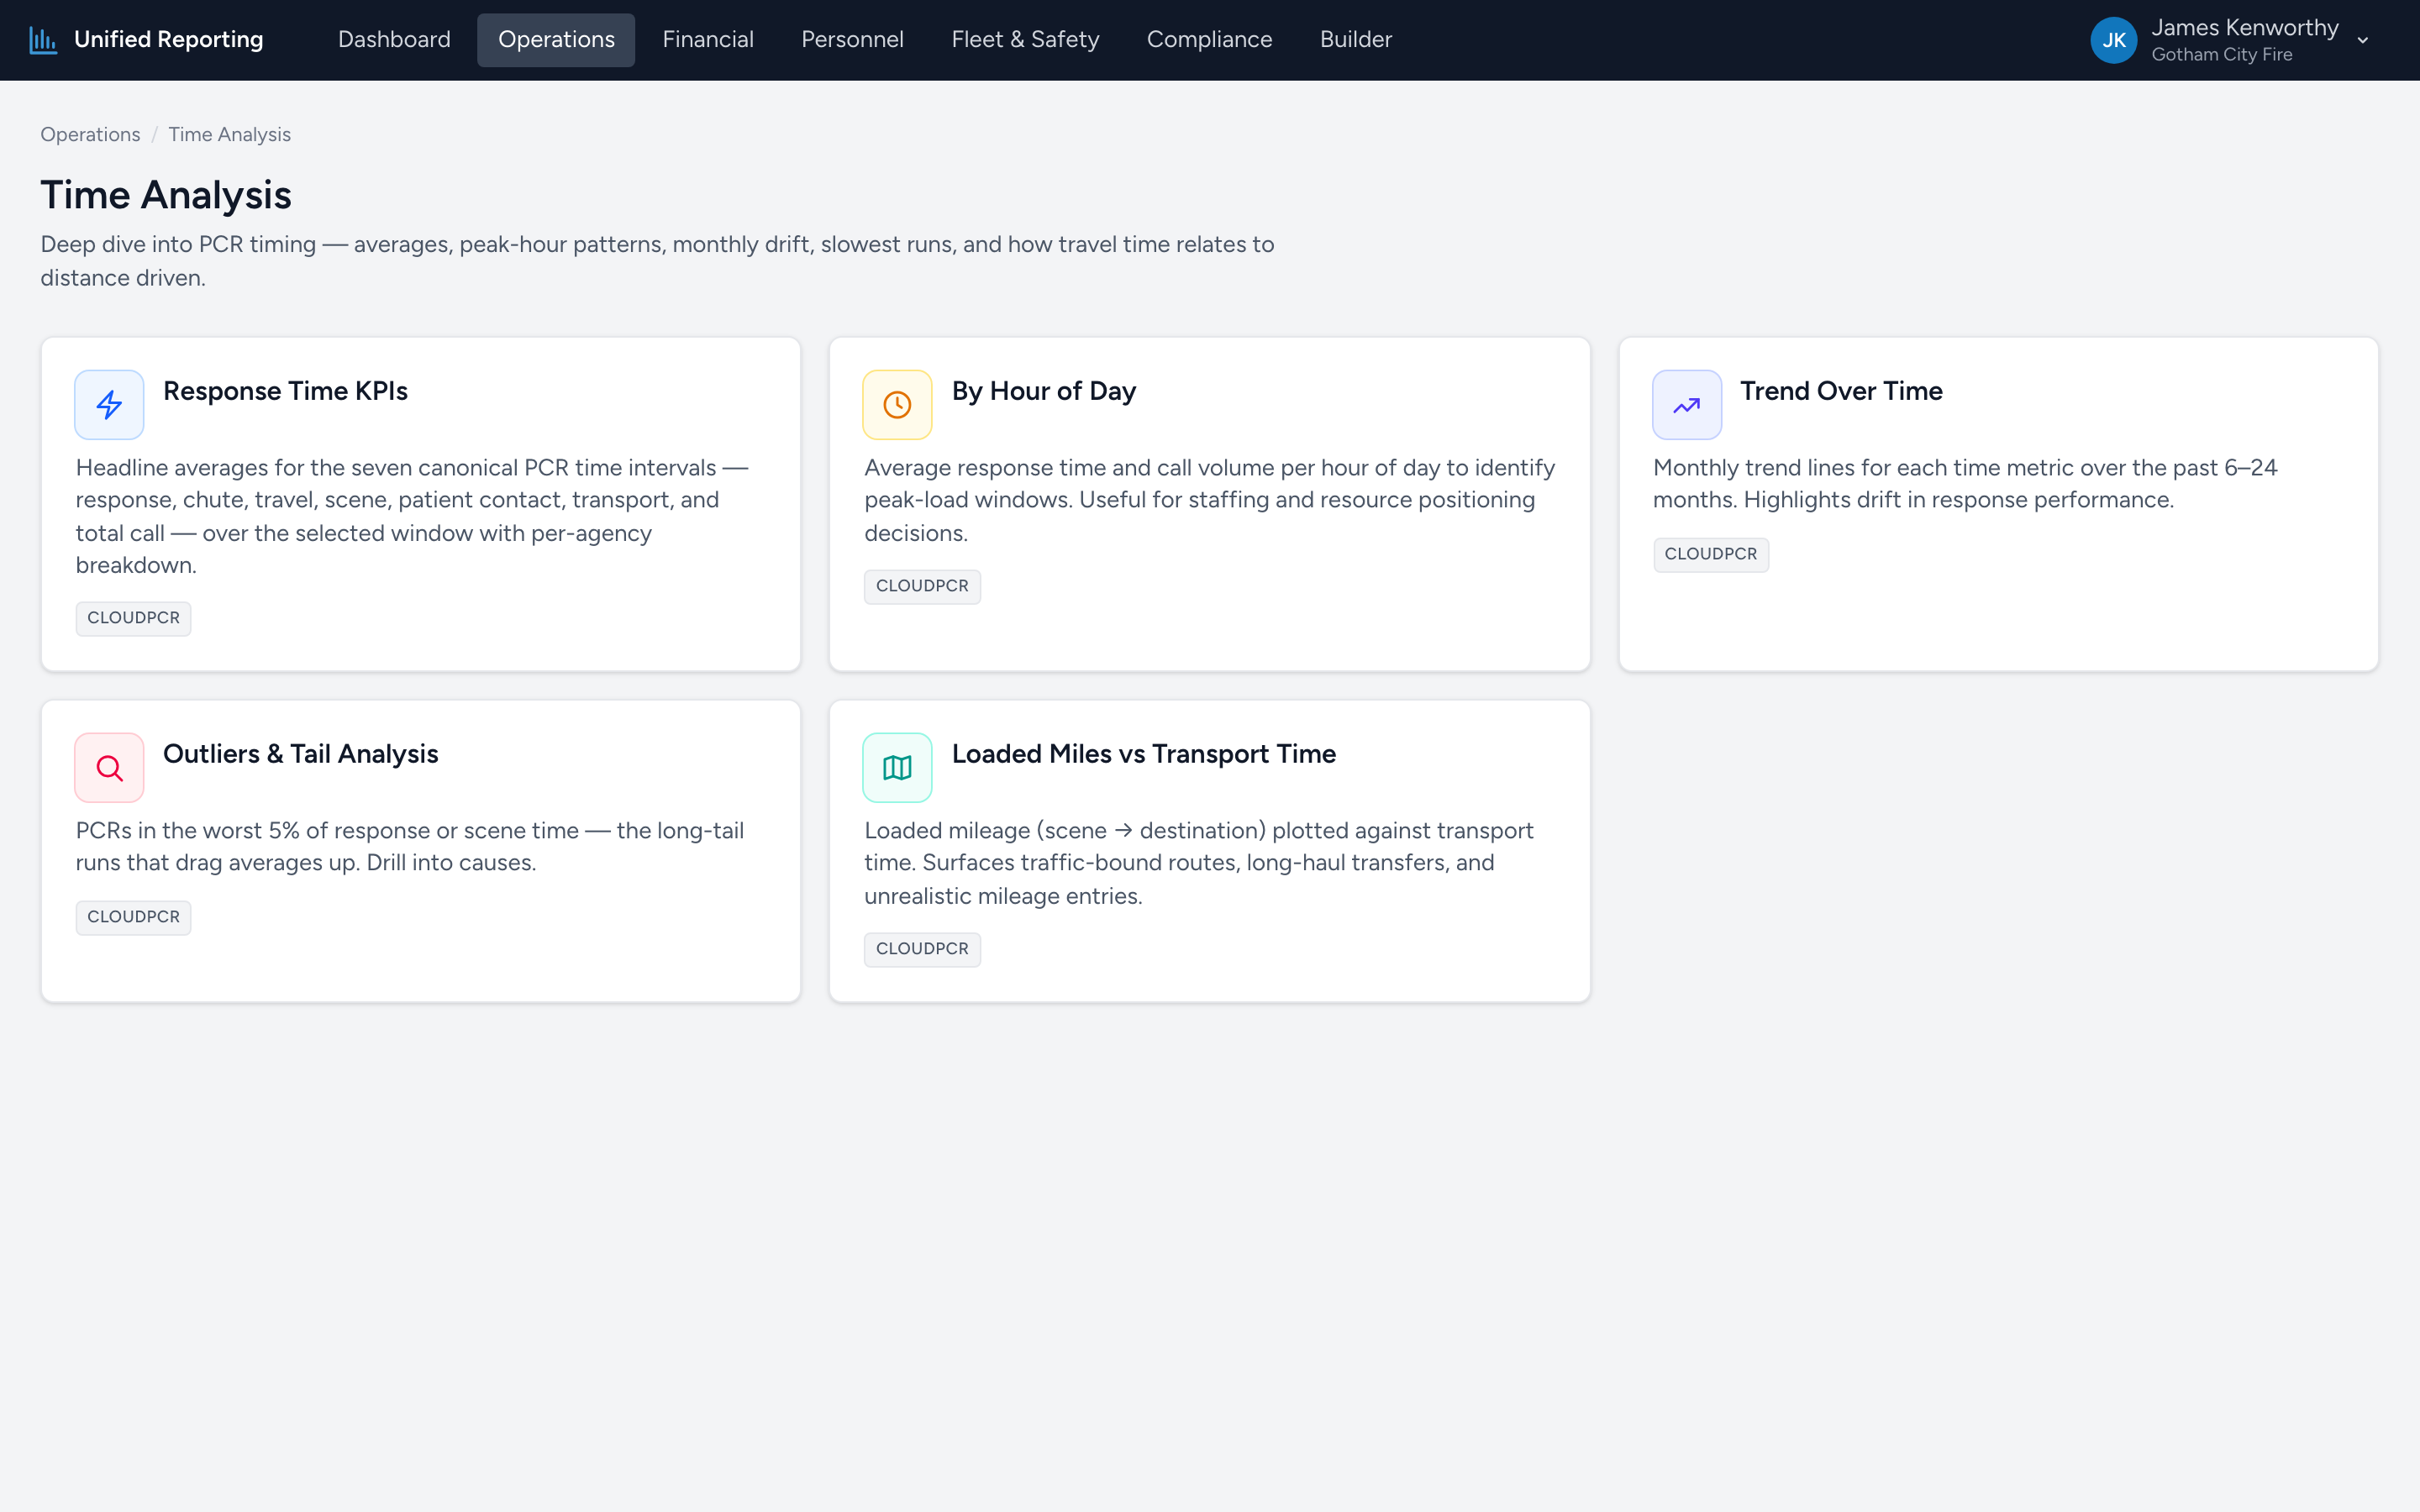This screenshot has height=1512, width=2420.
Task: Open the By Hour of Day report title
Action: pos(1044,391)
